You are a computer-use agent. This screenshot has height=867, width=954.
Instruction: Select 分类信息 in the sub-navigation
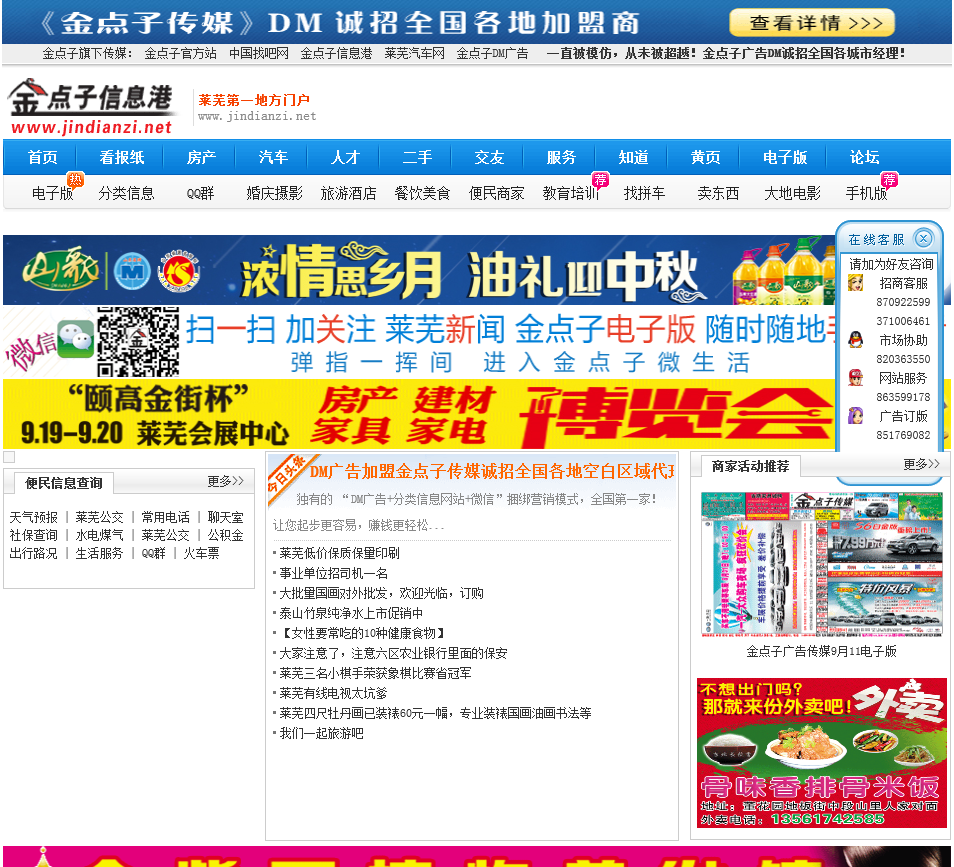[x=127, y=193]
